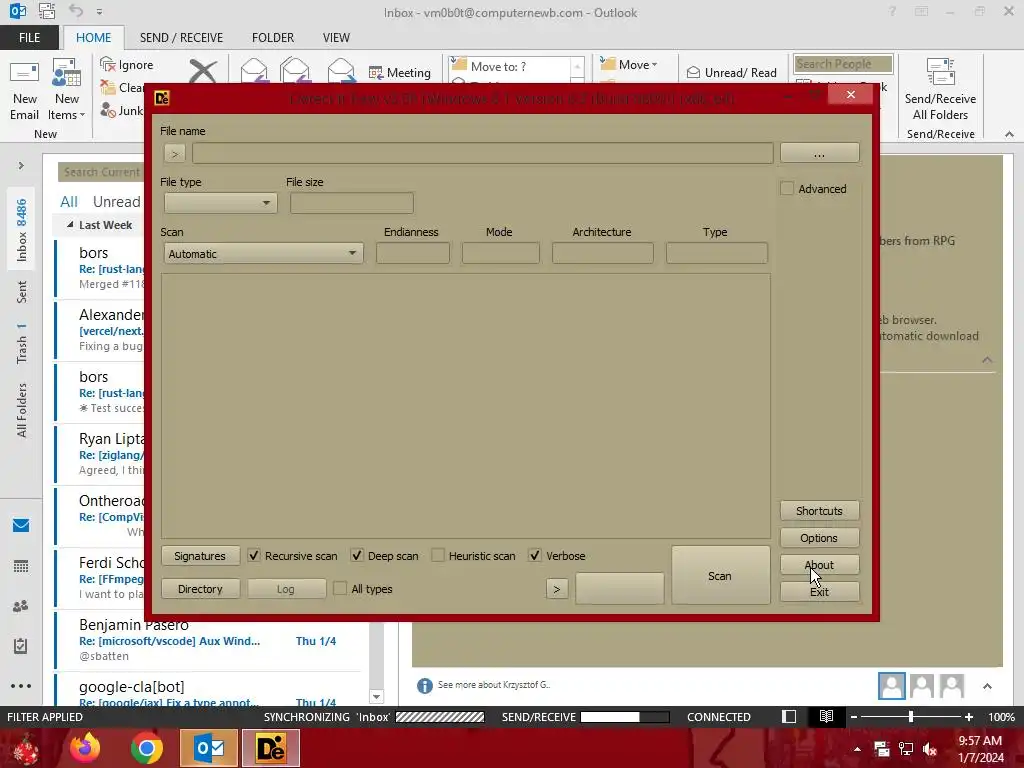The height and width of the screenshot is (768, 1024).
Task: Click the Directory button
Action: (200, 588)
